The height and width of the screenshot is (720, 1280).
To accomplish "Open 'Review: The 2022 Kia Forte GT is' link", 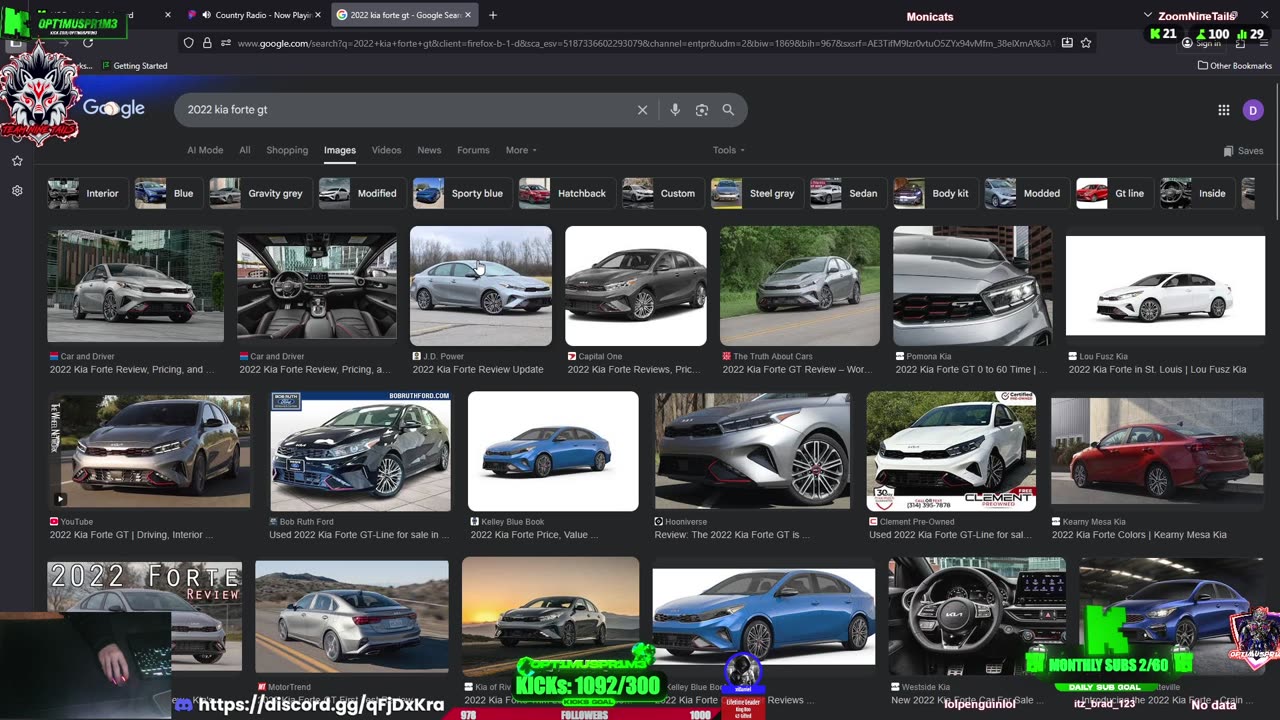I will pos(733,535).
